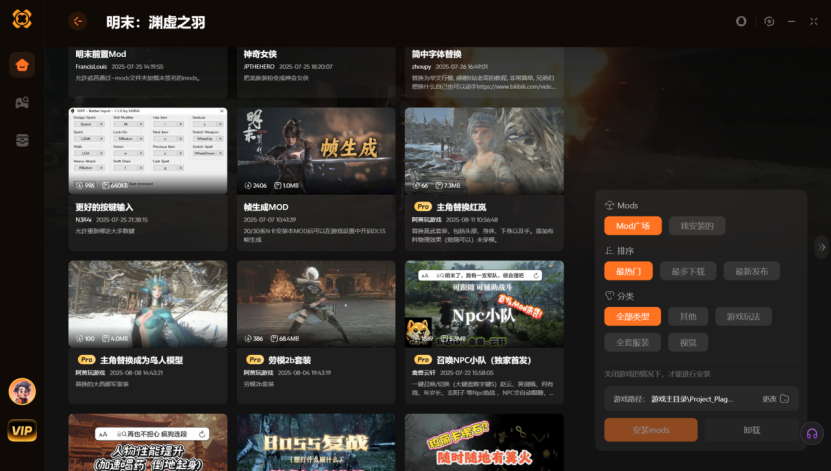Open the Npc小队 mod thumbnail
831x471 pixels.
[484, 304]
